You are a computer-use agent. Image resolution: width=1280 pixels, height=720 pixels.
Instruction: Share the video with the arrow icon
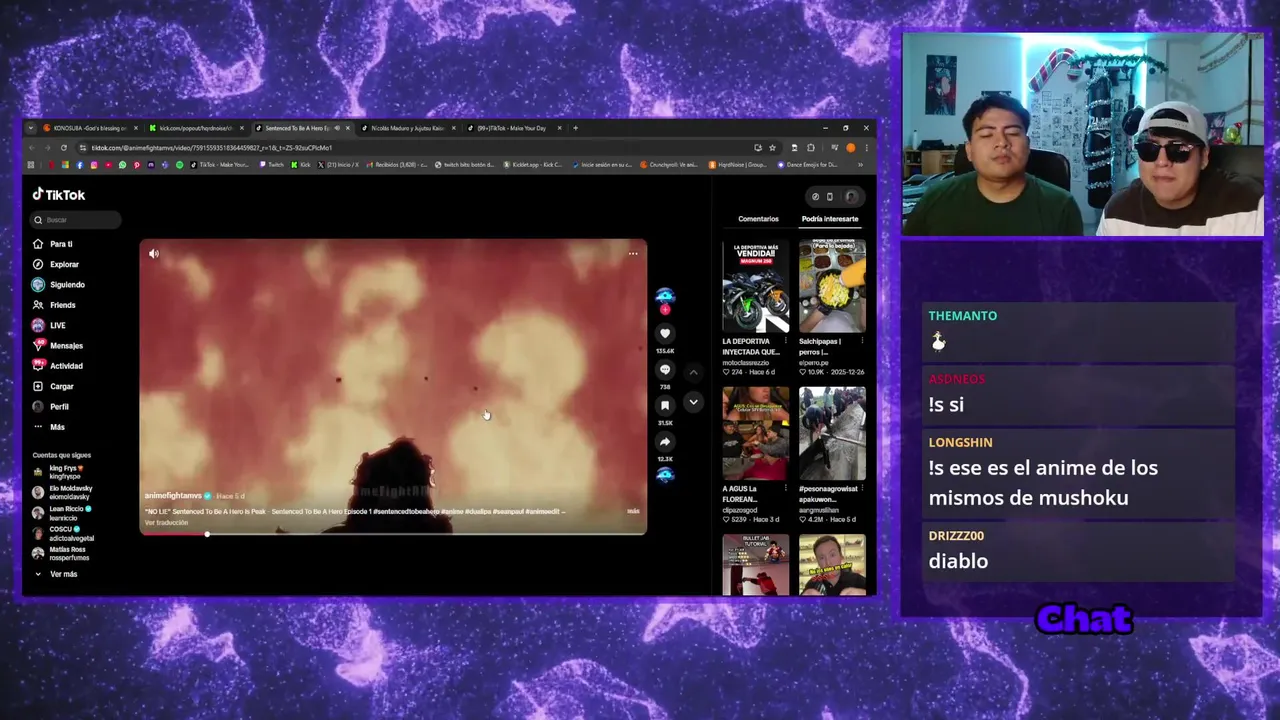pyautogui.click(x=665, y=441)
